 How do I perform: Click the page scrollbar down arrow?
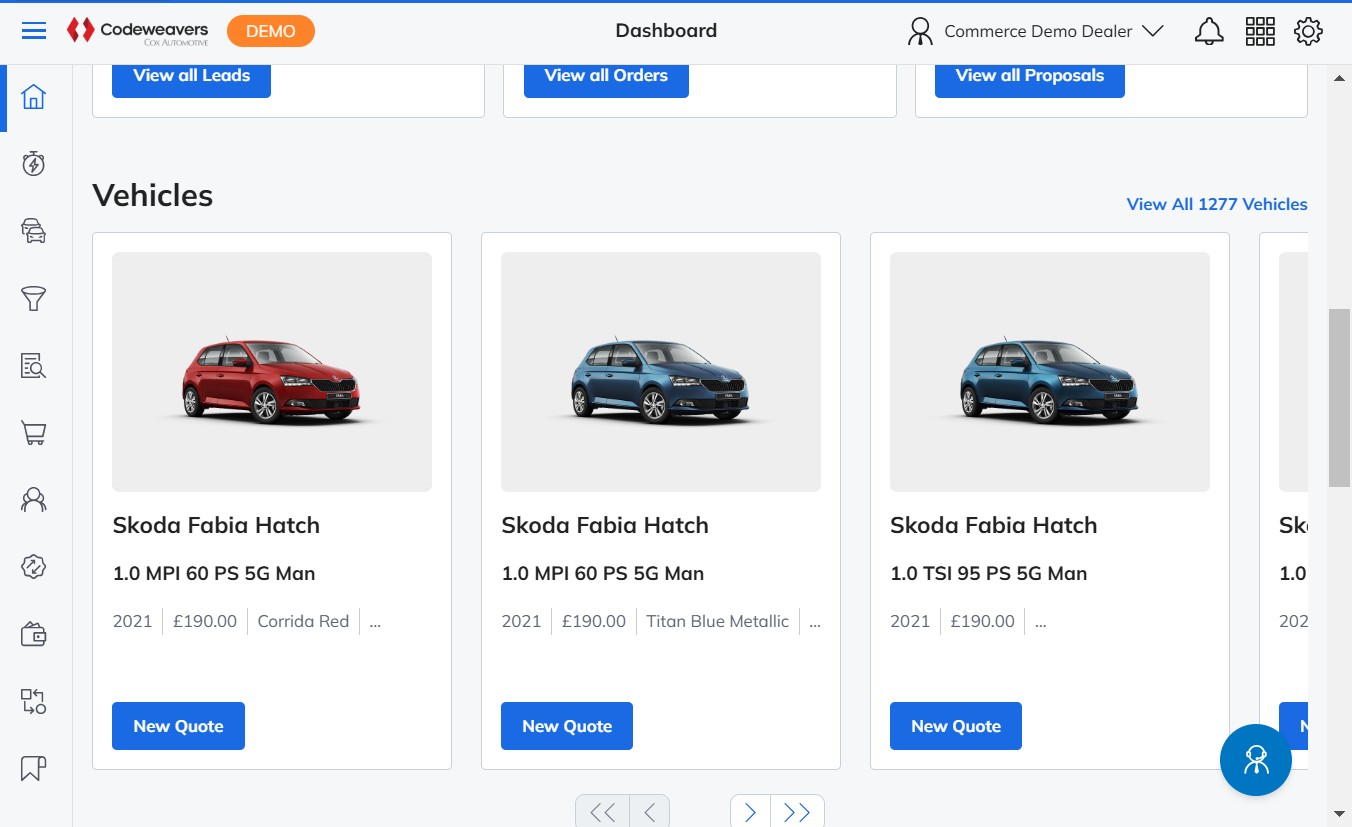[1340, 815]
